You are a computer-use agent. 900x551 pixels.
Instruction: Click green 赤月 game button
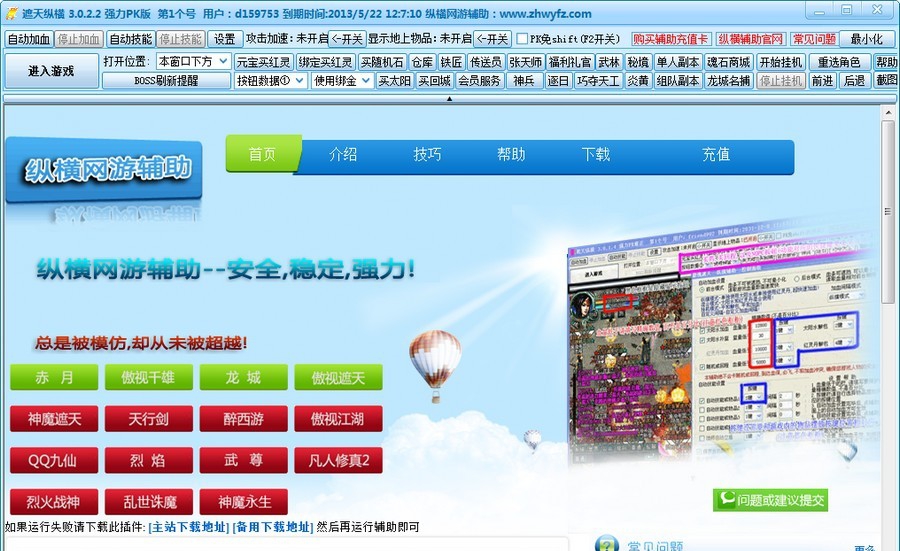coord(54,378)
